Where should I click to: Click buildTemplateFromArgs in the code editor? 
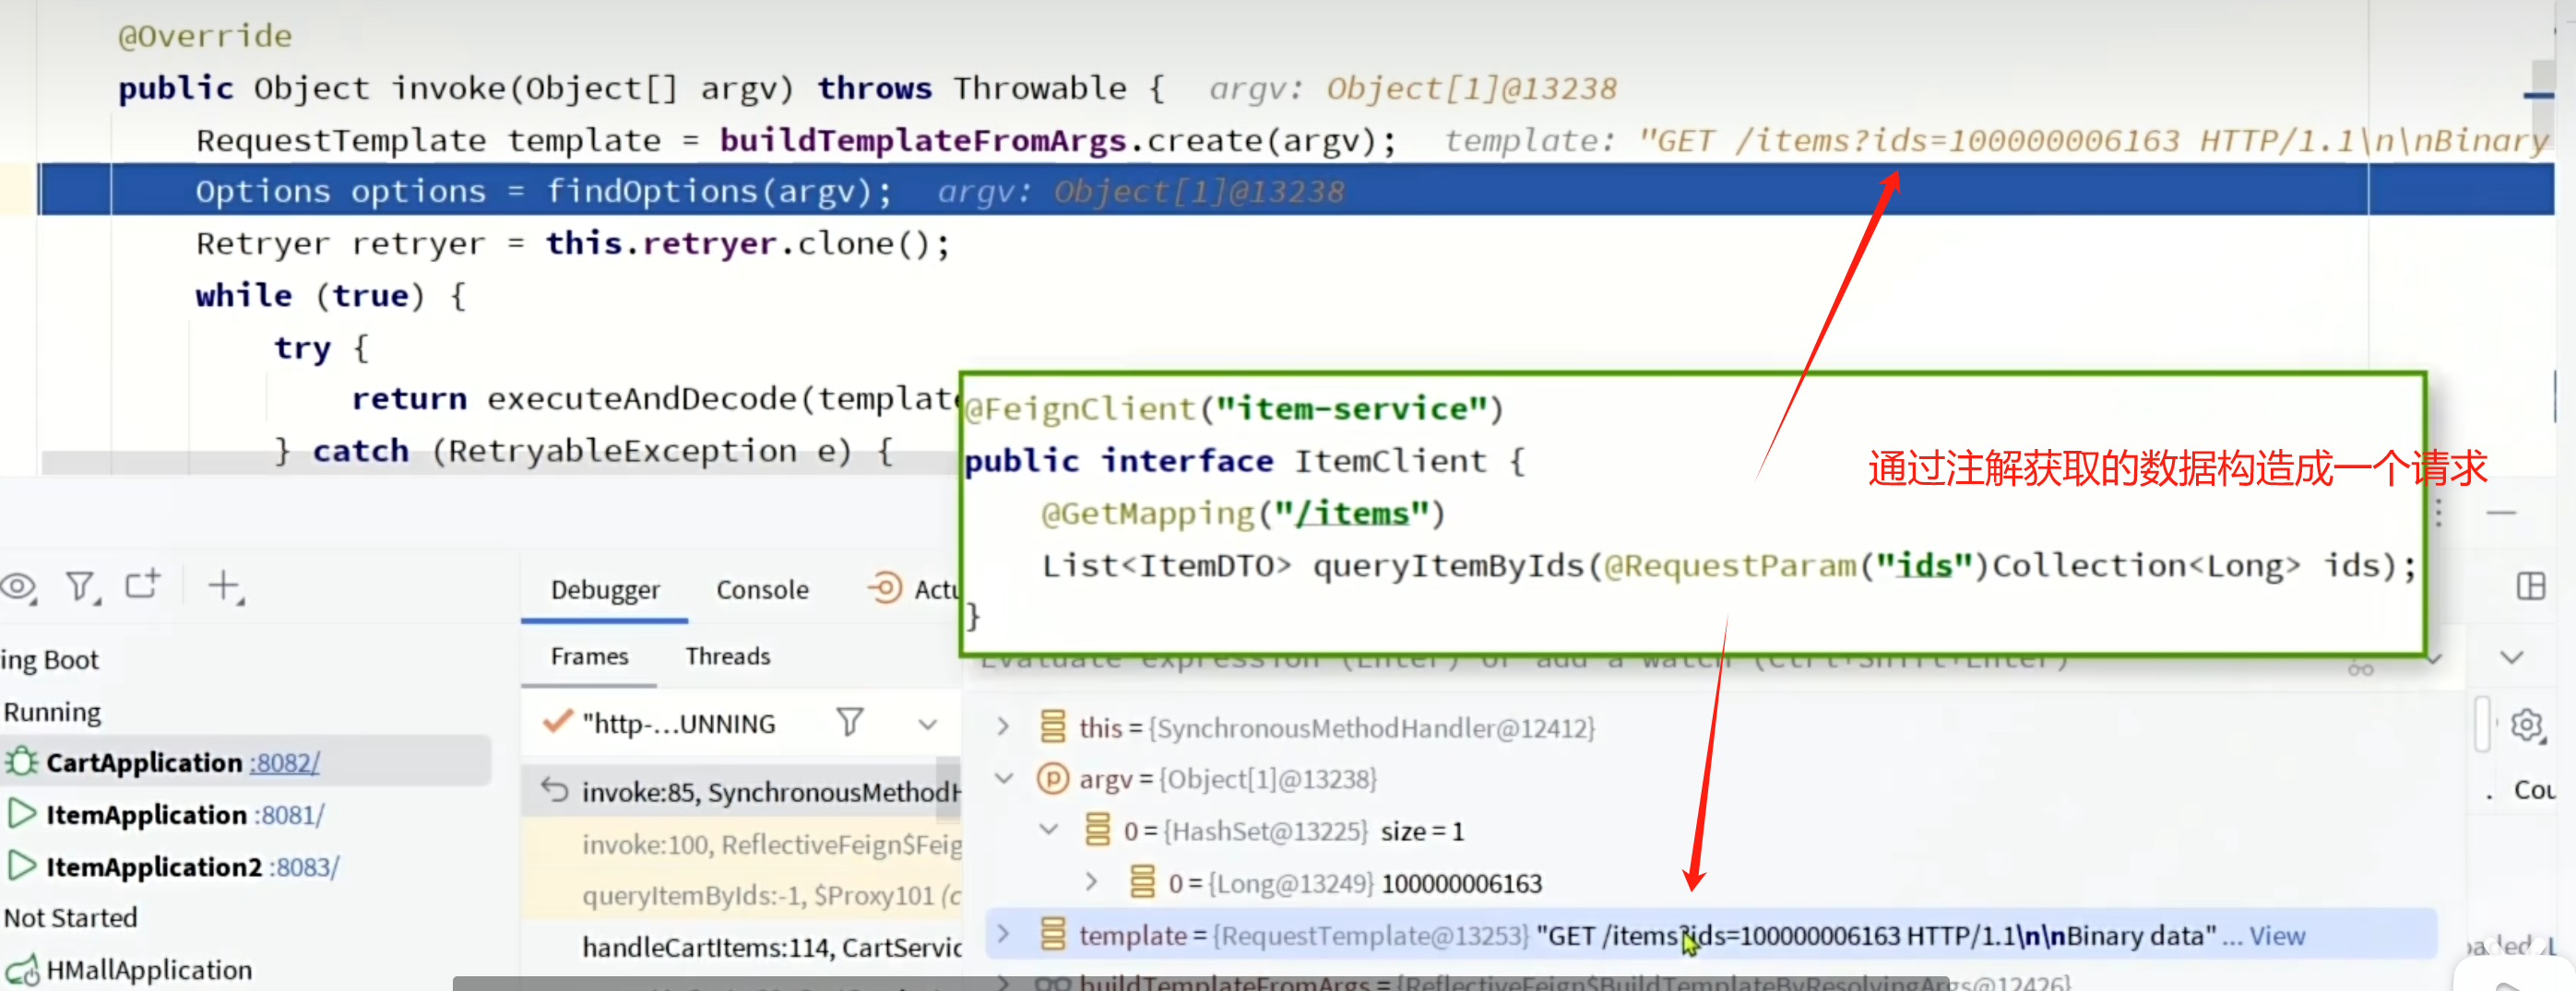(x=922, y=140)
